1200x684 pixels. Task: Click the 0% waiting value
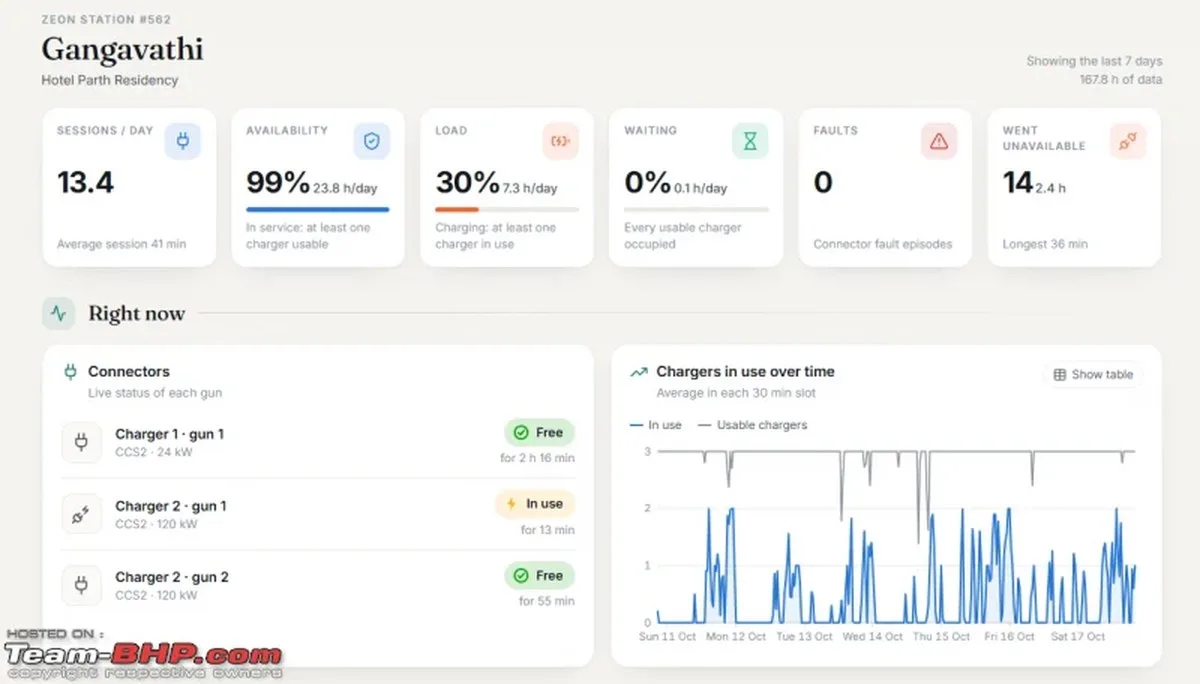pos(647,182)
